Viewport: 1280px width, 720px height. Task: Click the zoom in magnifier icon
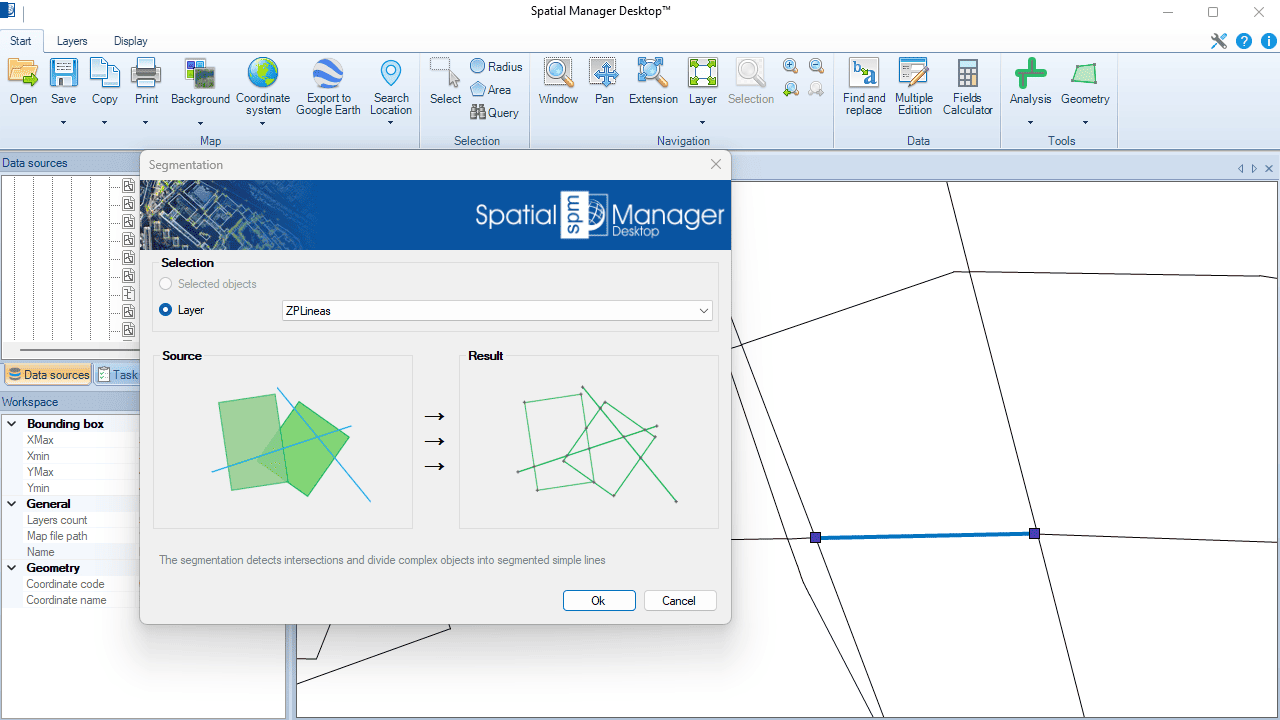point(790,66)
